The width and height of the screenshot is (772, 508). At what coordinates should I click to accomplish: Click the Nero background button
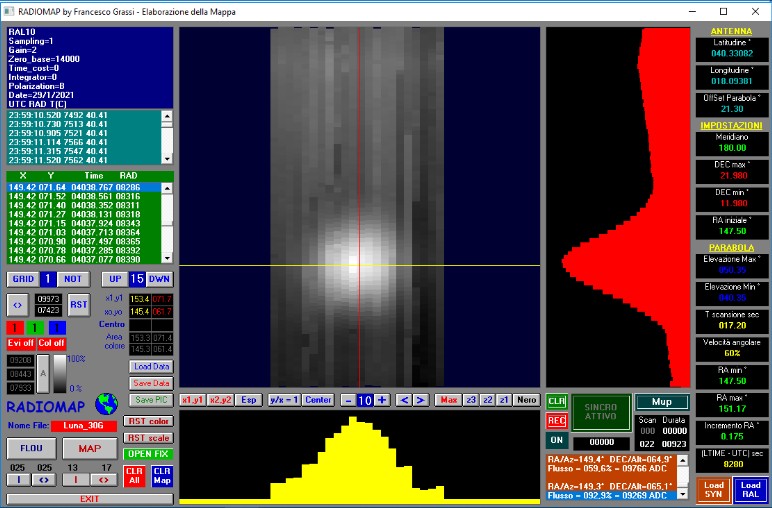[x=526, y=400]
